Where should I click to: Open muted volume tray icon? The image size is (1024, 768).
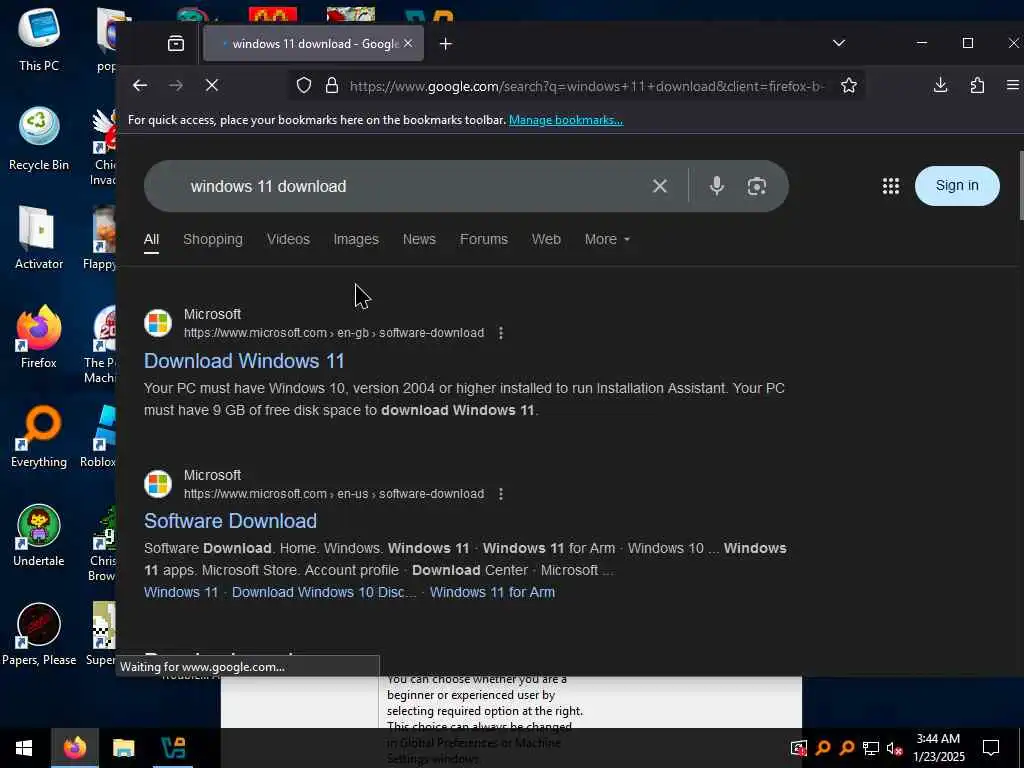pyautogui.click(x=895, y=748)
